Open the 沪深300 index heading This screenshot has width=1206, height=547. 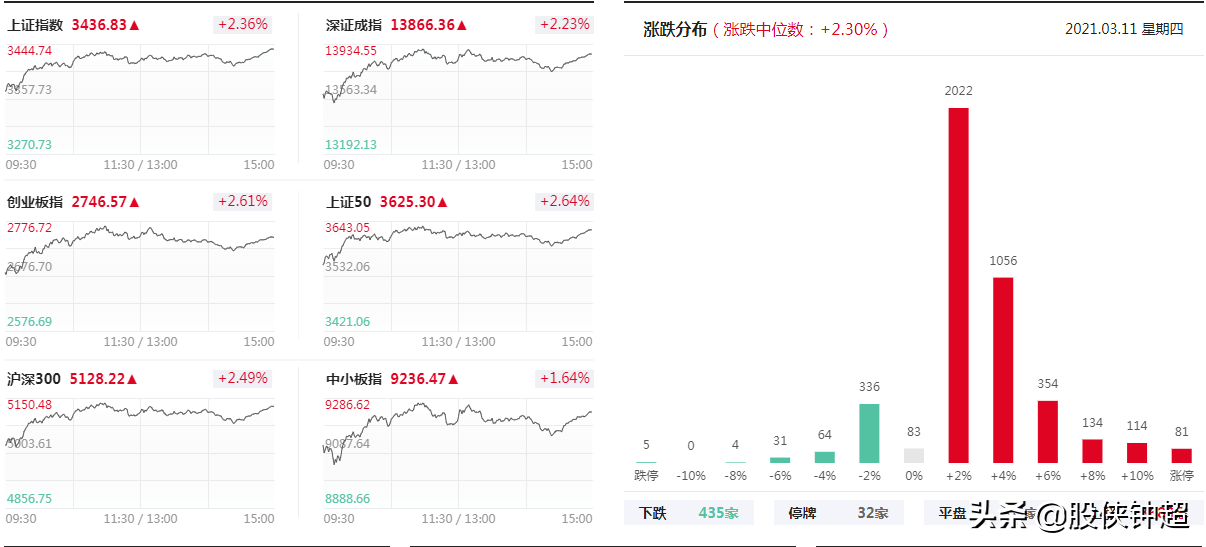(34, 379)
